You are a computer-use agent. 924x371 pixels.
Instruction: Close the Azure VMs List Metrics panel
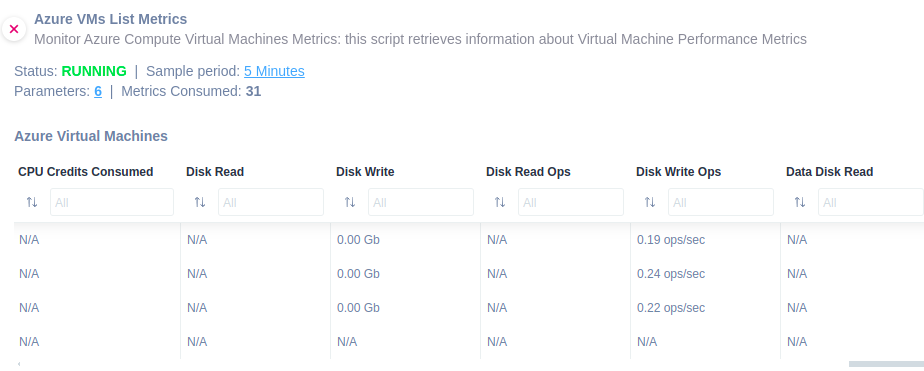tap(14, 29)
